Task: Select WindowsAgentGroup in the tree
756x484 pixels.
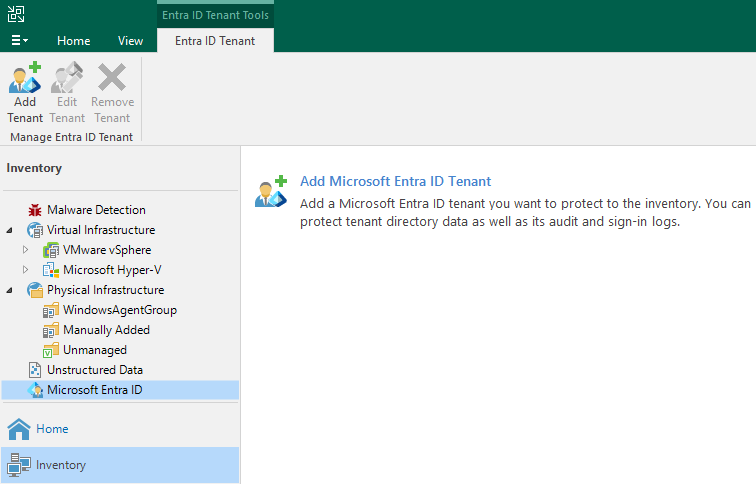Action: [120, 310]
